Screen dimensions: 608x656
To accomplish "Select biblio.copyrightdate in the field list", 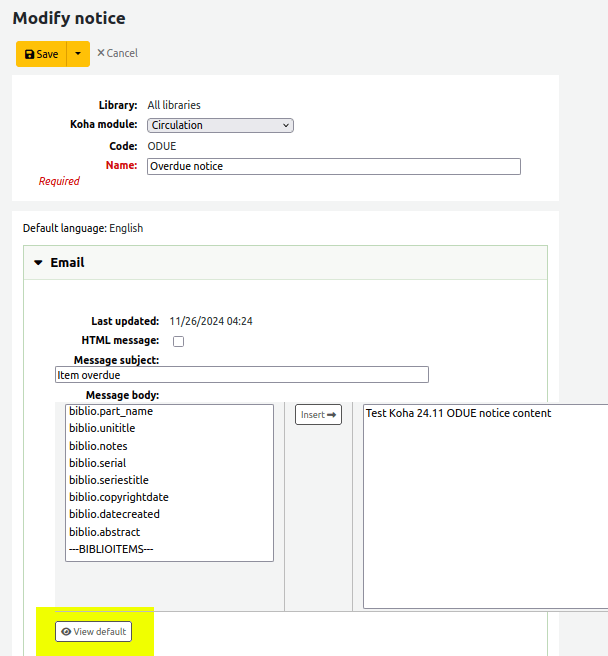I will (x=169, y=497).
